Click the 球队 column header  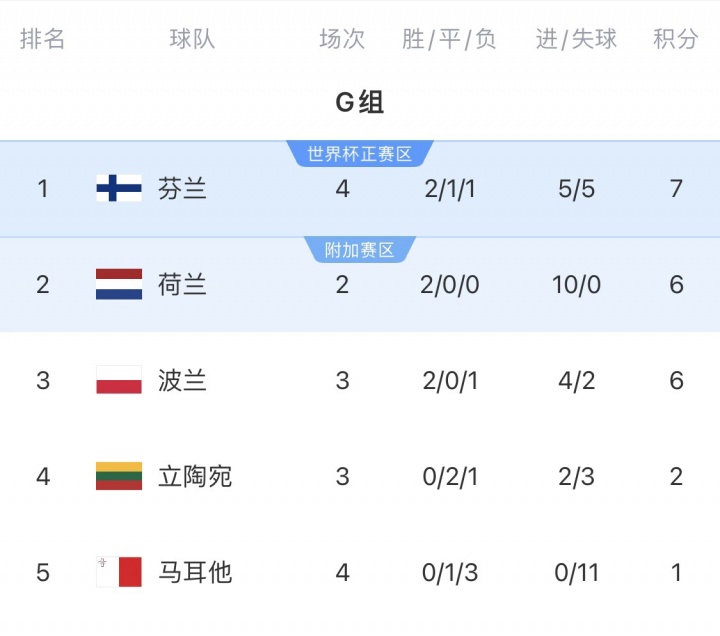(x=192, y=39)
